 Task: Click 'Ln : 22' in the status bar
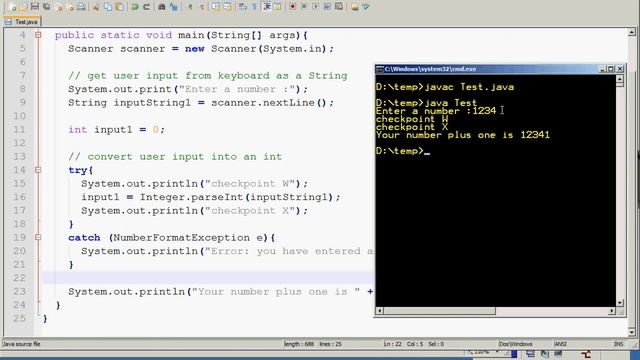pos(393,344)
